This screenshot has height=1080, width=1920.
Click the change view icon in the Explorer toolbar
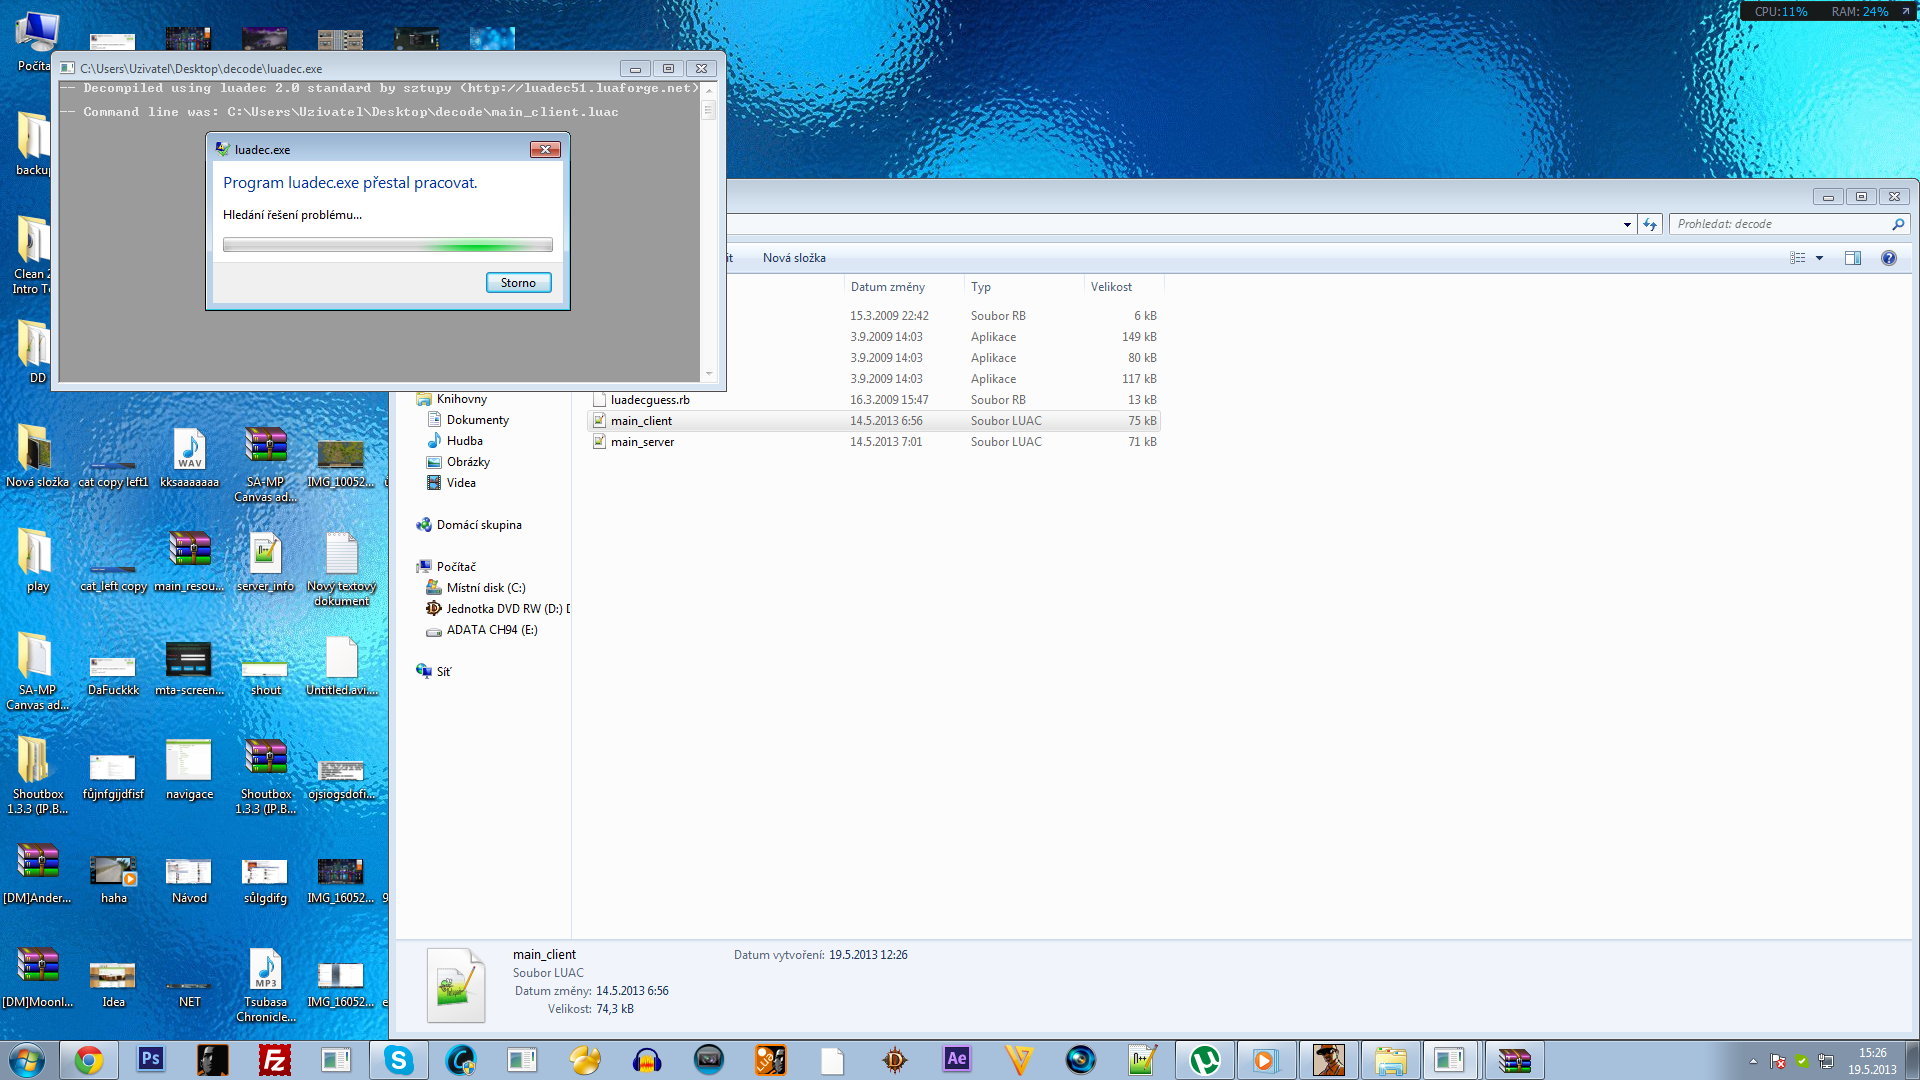click(x=1797, y=258)
